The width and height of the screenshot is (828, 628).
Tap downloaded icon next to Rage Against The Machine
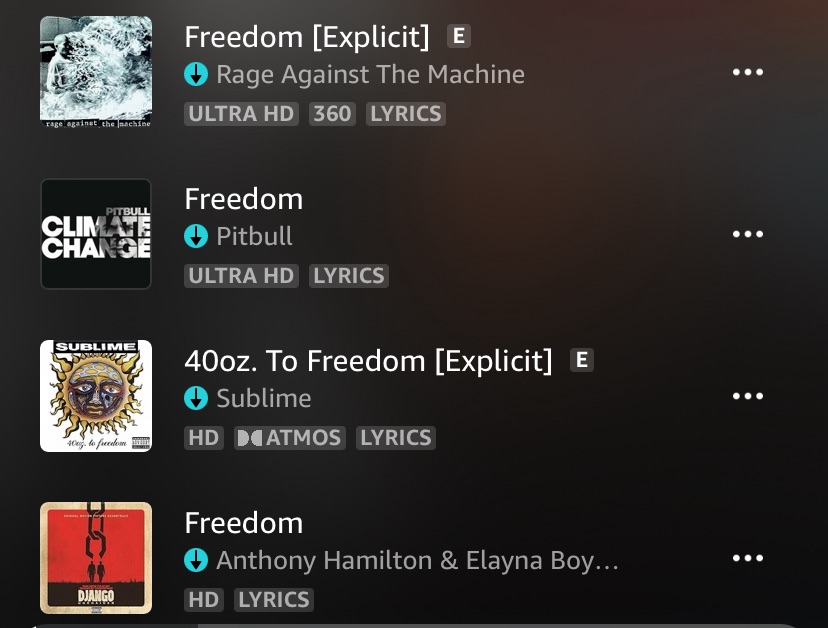[196, 74]
